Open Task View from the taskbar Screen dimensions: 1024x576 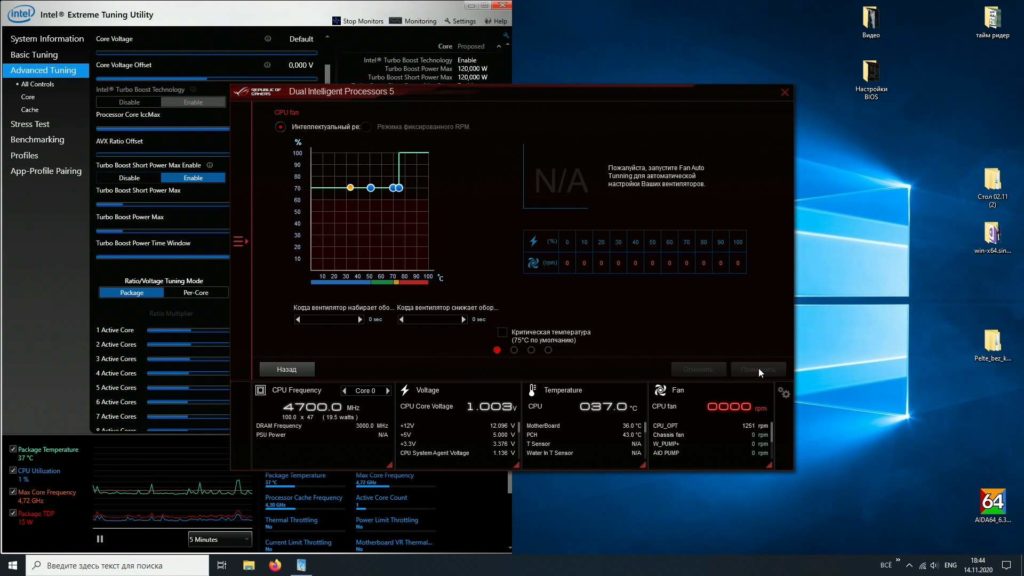click(x=221, y=565)
